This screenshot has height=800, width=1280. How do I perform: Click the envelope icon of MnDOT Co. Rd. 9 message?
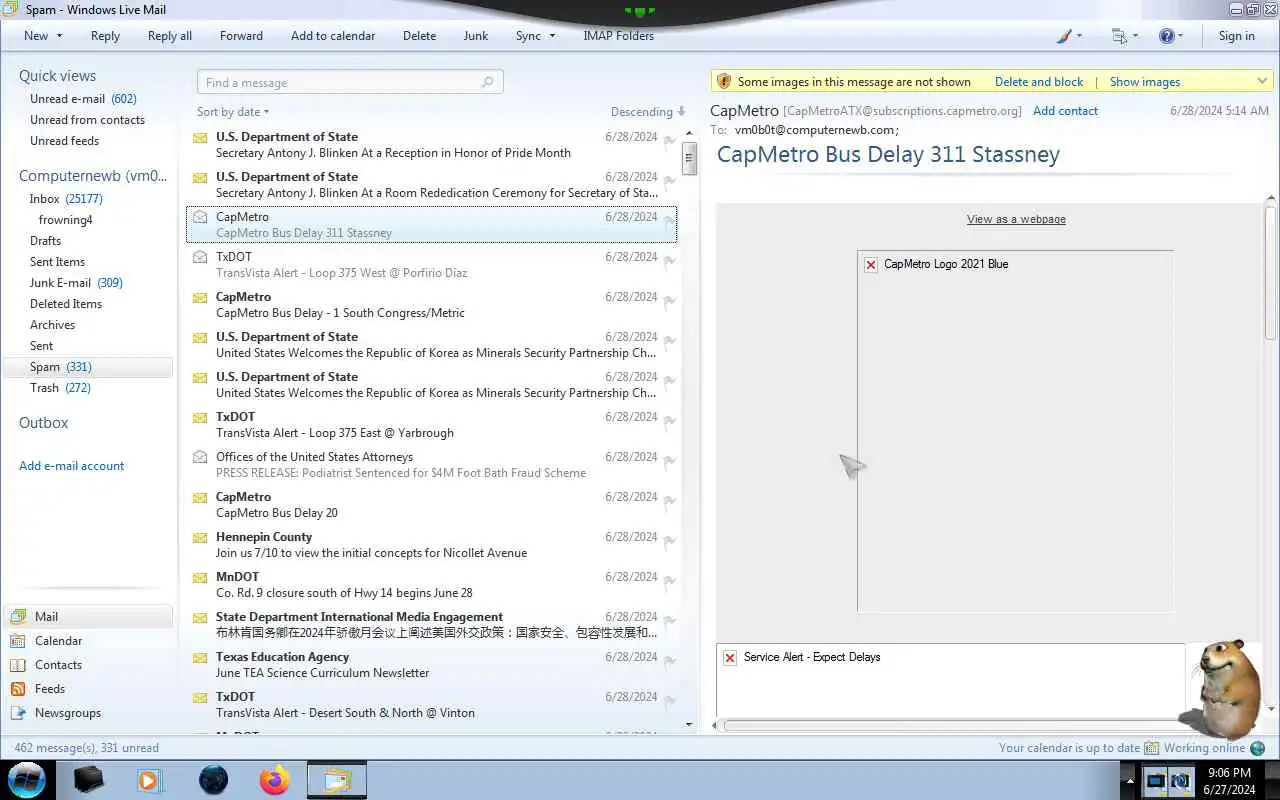pos(200,577)
